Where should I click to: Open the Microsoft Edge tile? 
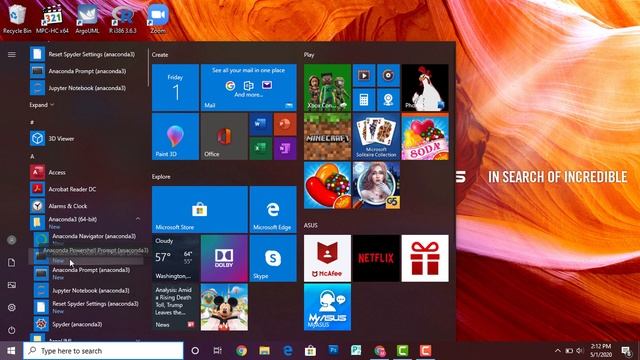click(x=273, y=209)
